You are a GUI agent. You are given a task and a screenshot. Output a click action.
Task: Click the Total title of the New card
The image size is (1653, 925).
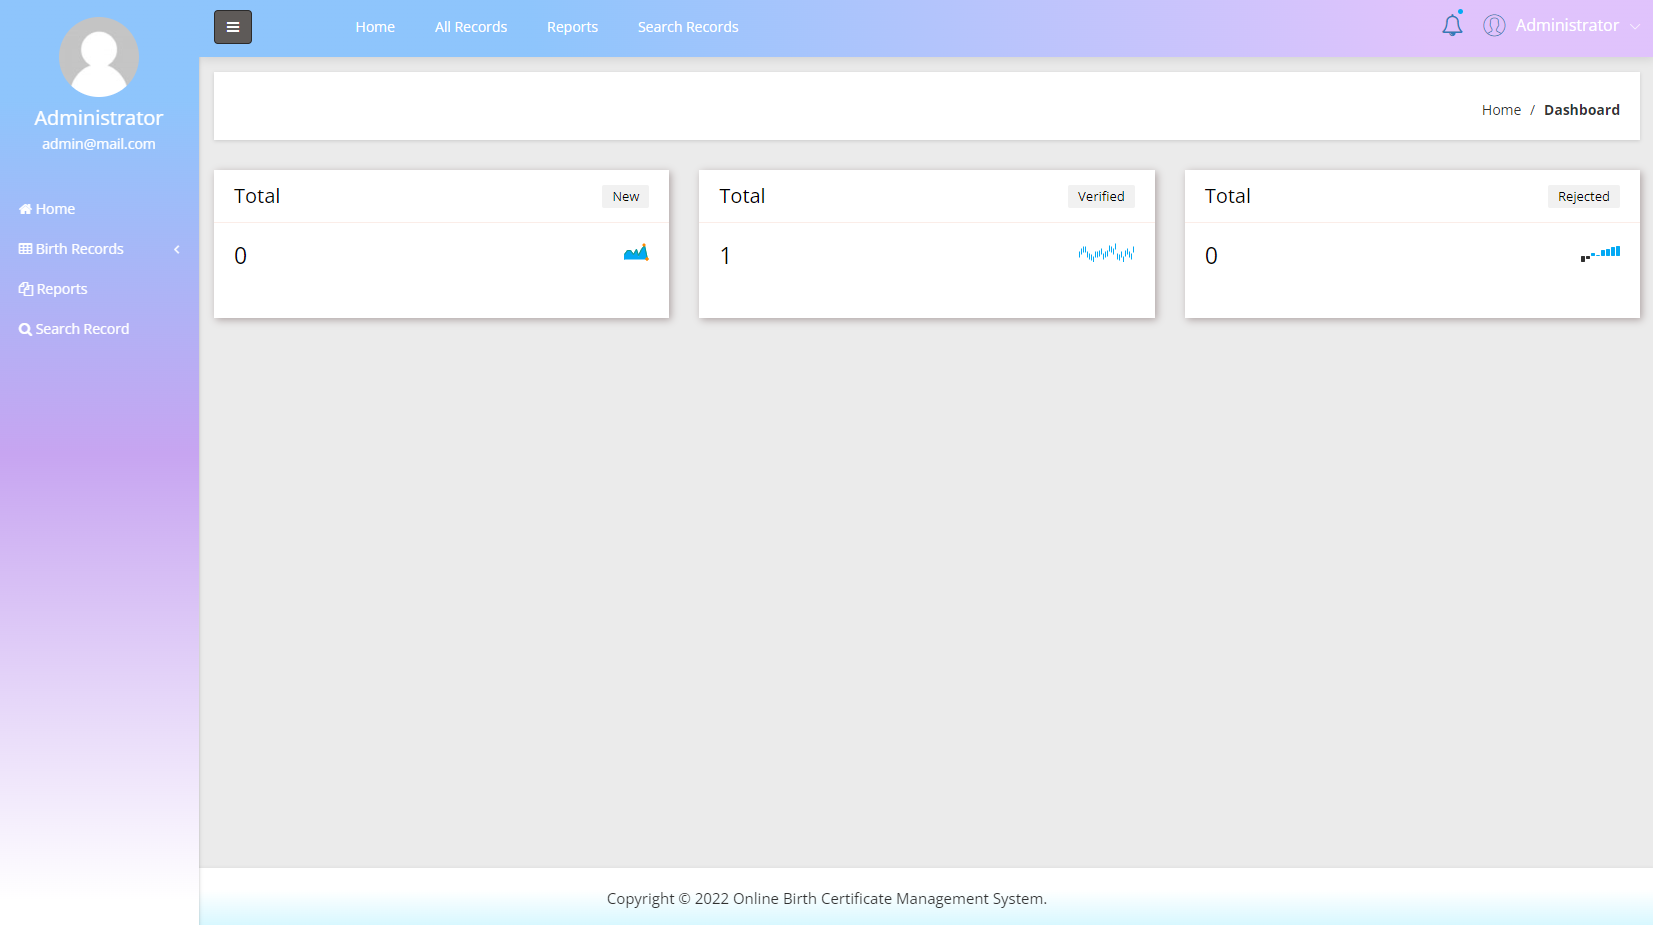click(257, 196)
